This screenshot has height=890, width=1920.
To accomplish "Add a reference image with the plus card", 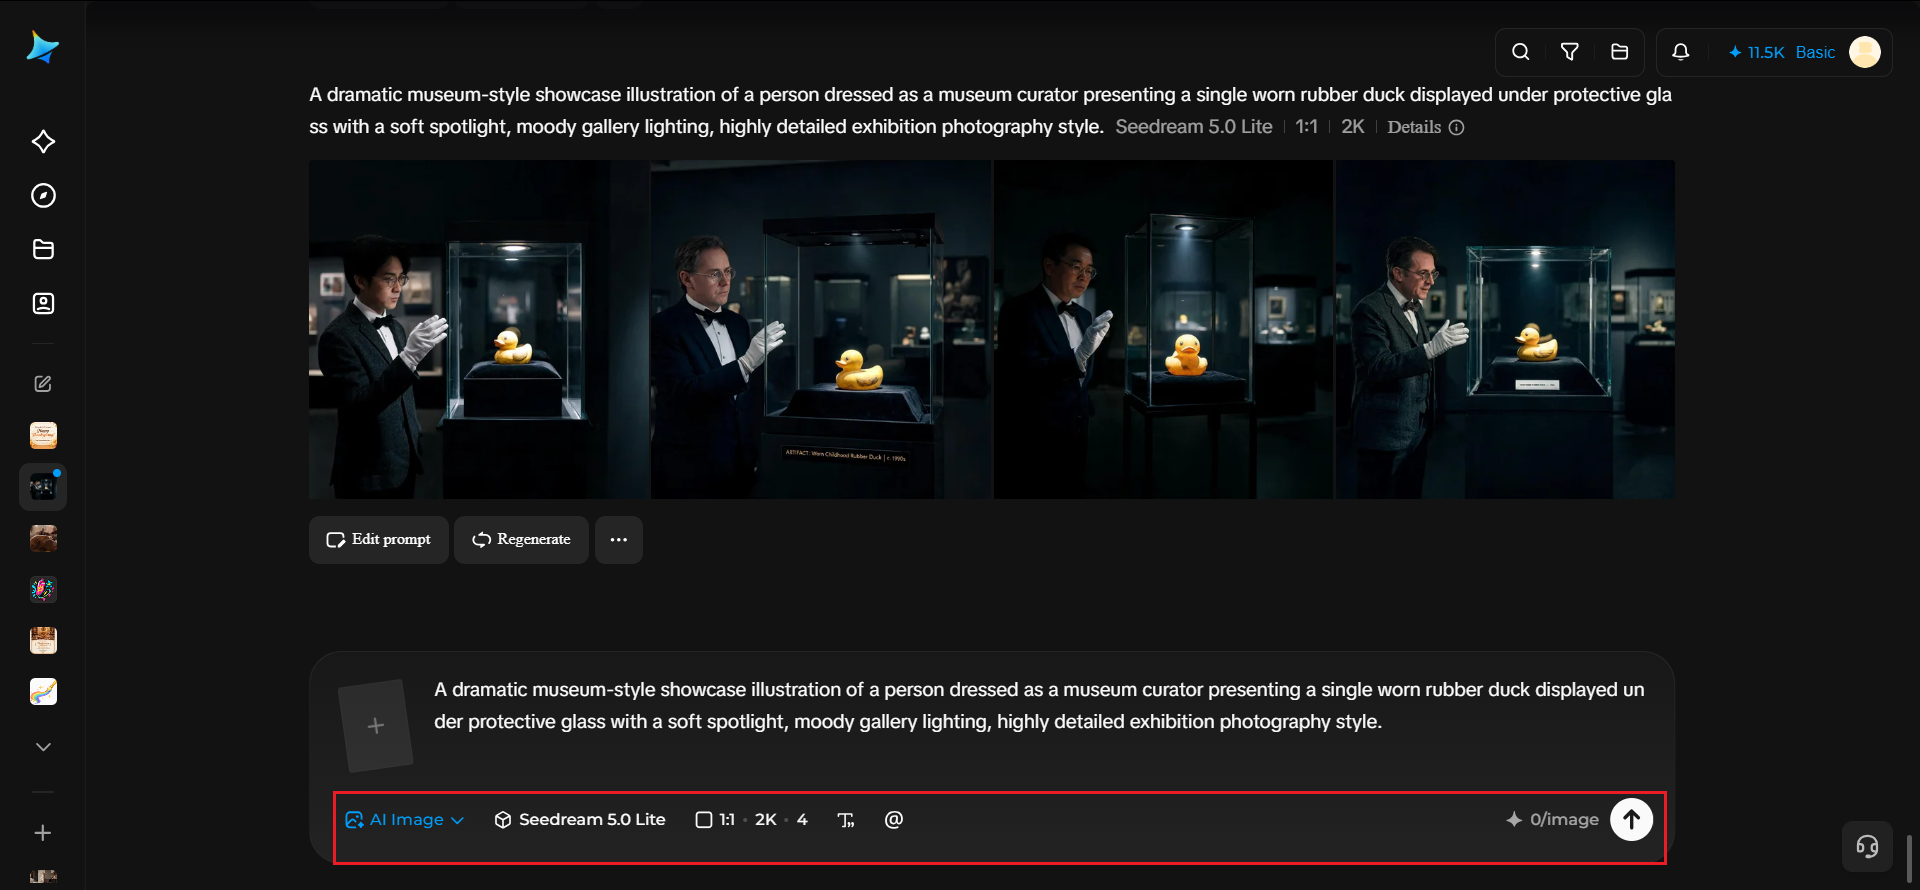I will (376, 726).
